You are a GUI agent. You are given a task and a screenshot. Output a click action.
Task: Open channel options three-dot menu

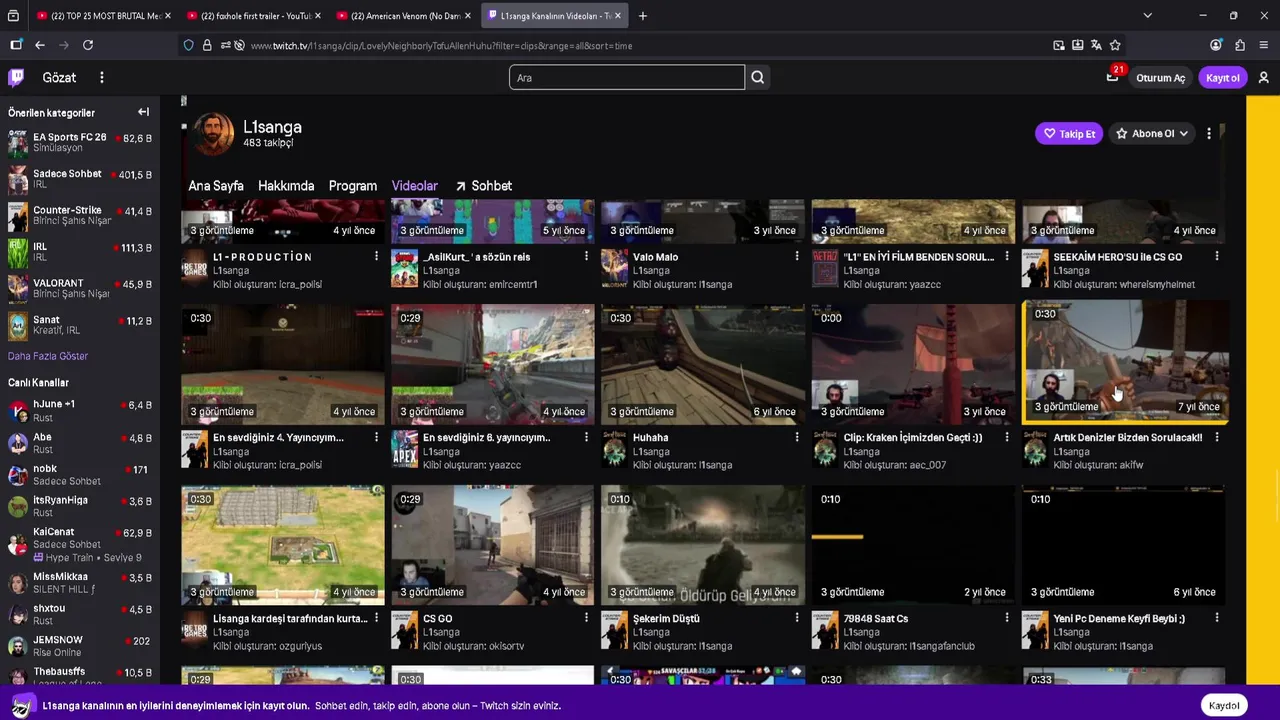pos(1208,133)
